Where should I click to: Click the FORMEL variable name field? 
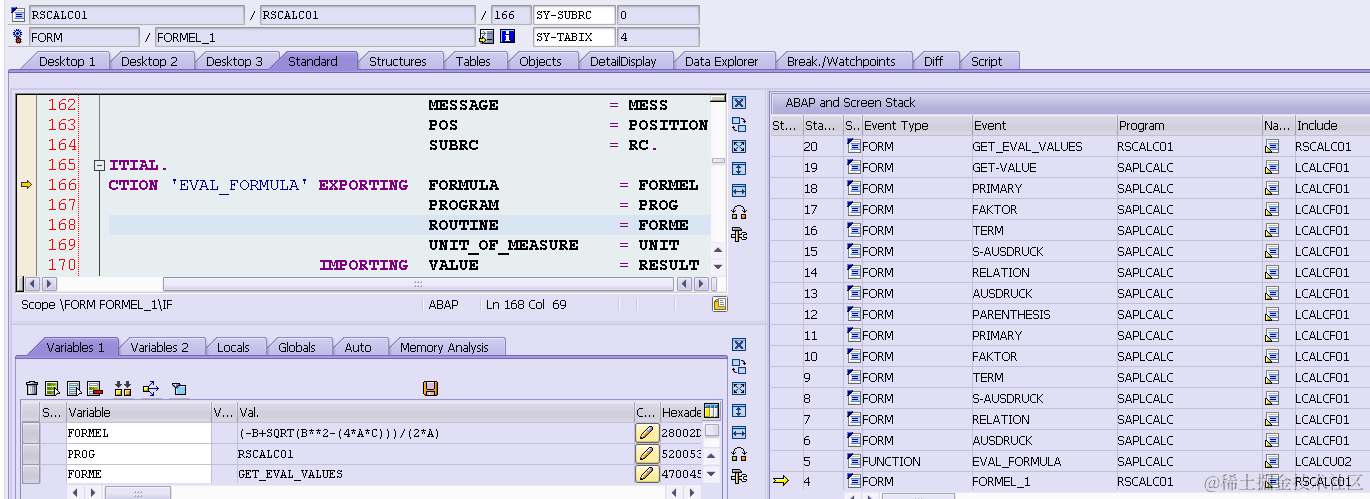138,433
